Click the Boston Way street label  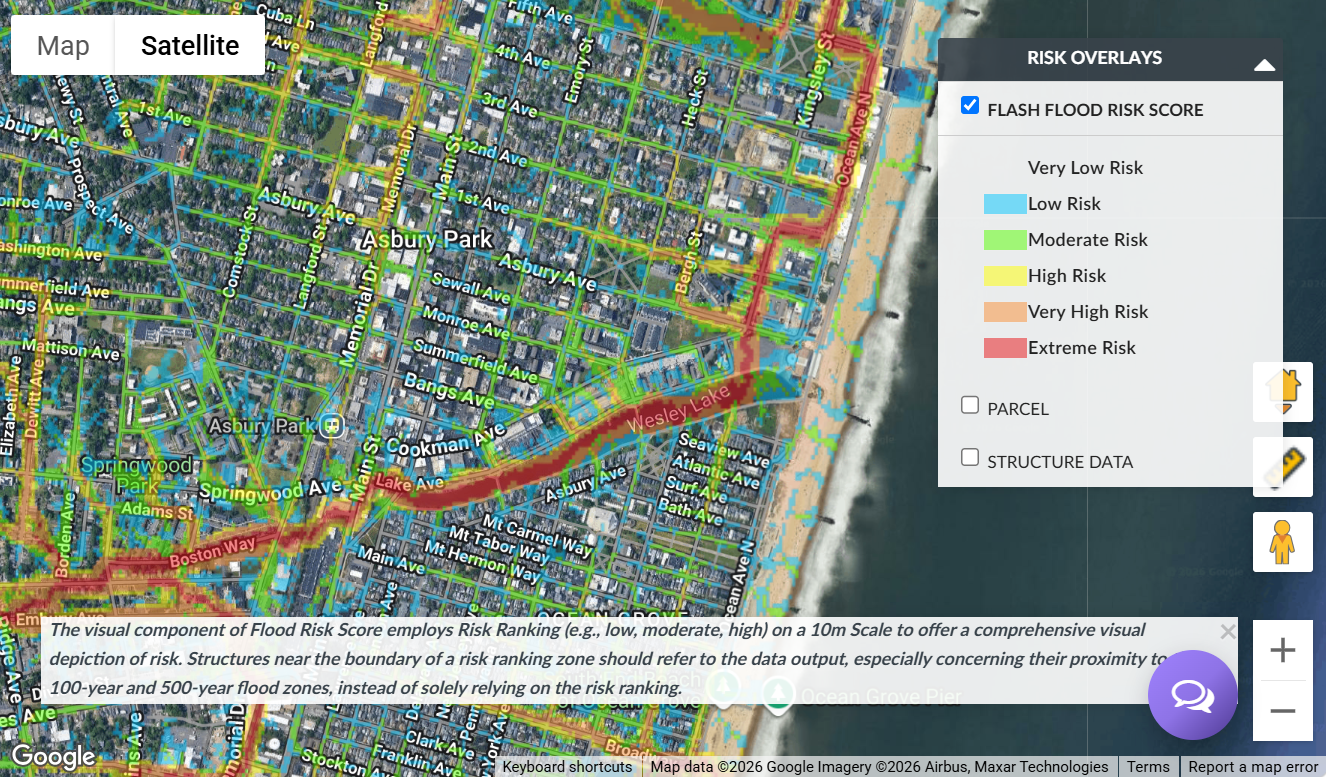pyautogui.click(x=213, y=553)
